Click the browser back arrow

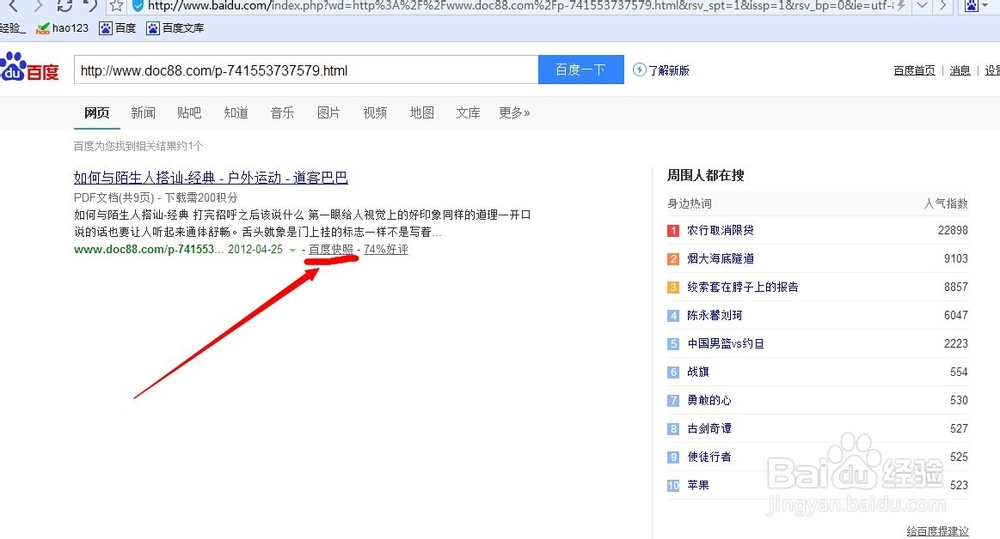pos(13,6)
